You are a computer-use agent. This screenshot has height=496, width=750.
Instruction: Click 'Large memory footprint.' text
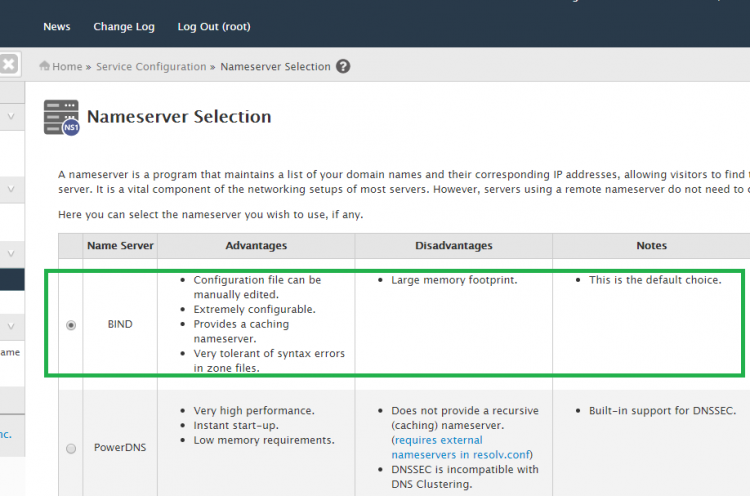(x=454, y=280)
